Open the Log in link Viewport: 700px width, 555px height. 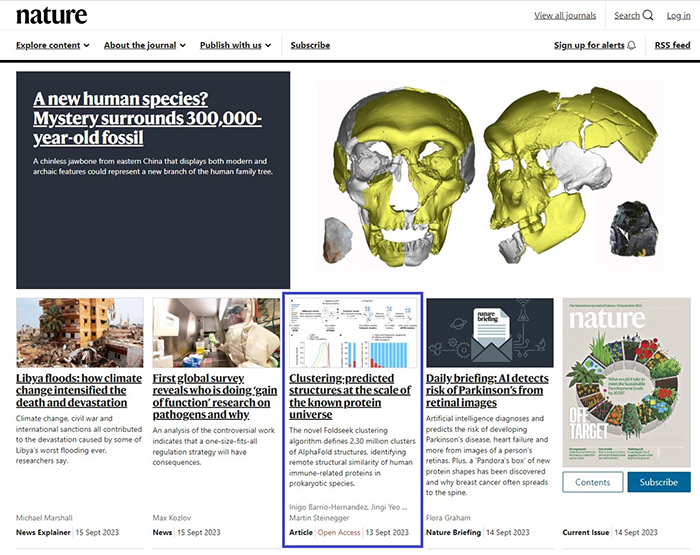(678, 16)
